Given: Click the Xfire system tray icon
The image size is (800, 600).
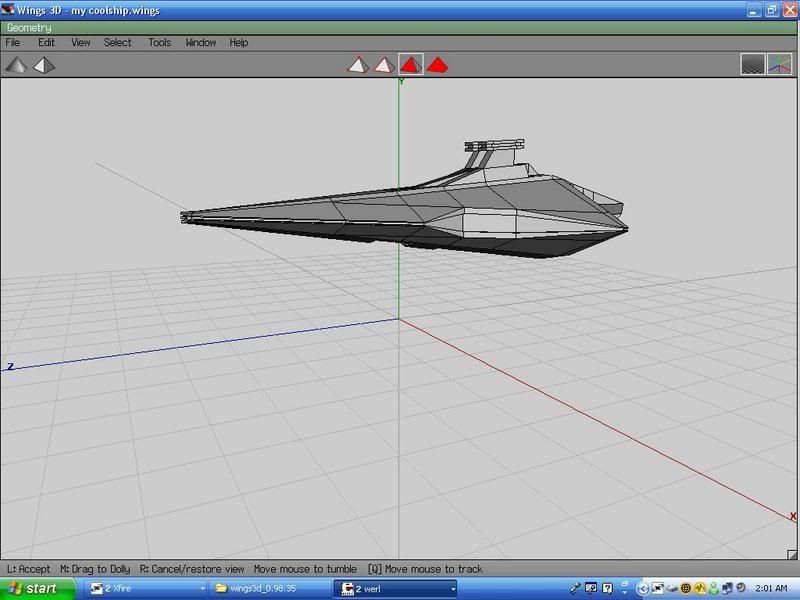Looking at the screenshot, I should (658, 588).
